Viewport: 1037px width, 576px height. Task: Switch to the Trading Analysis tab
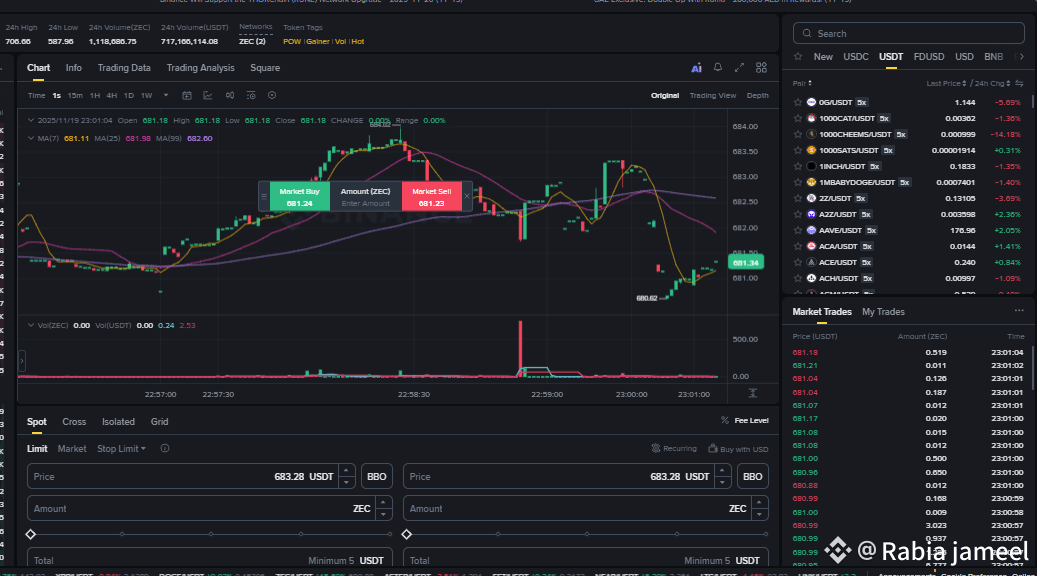200,67
